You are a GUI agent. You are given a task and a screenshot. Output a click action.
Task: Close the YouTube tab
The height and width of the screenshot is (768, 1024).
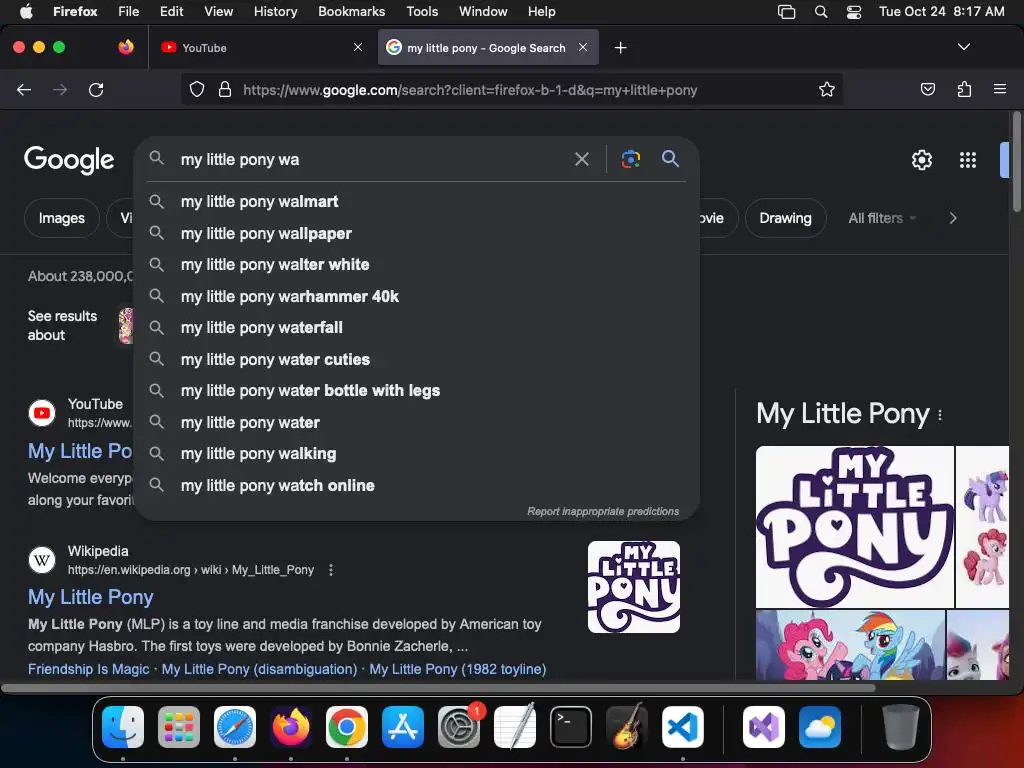358,47
